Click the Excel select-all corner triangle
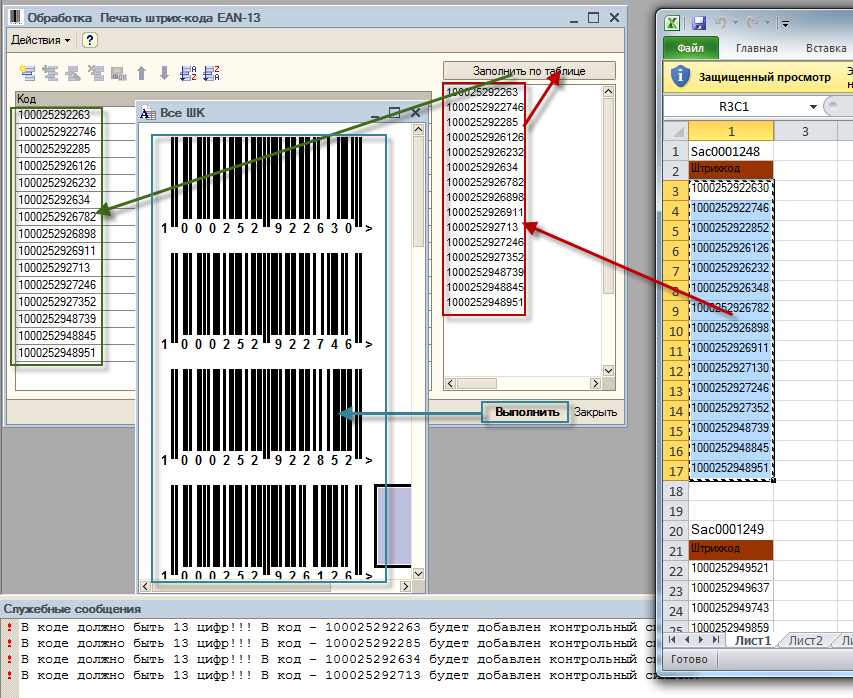 (676, 131)
